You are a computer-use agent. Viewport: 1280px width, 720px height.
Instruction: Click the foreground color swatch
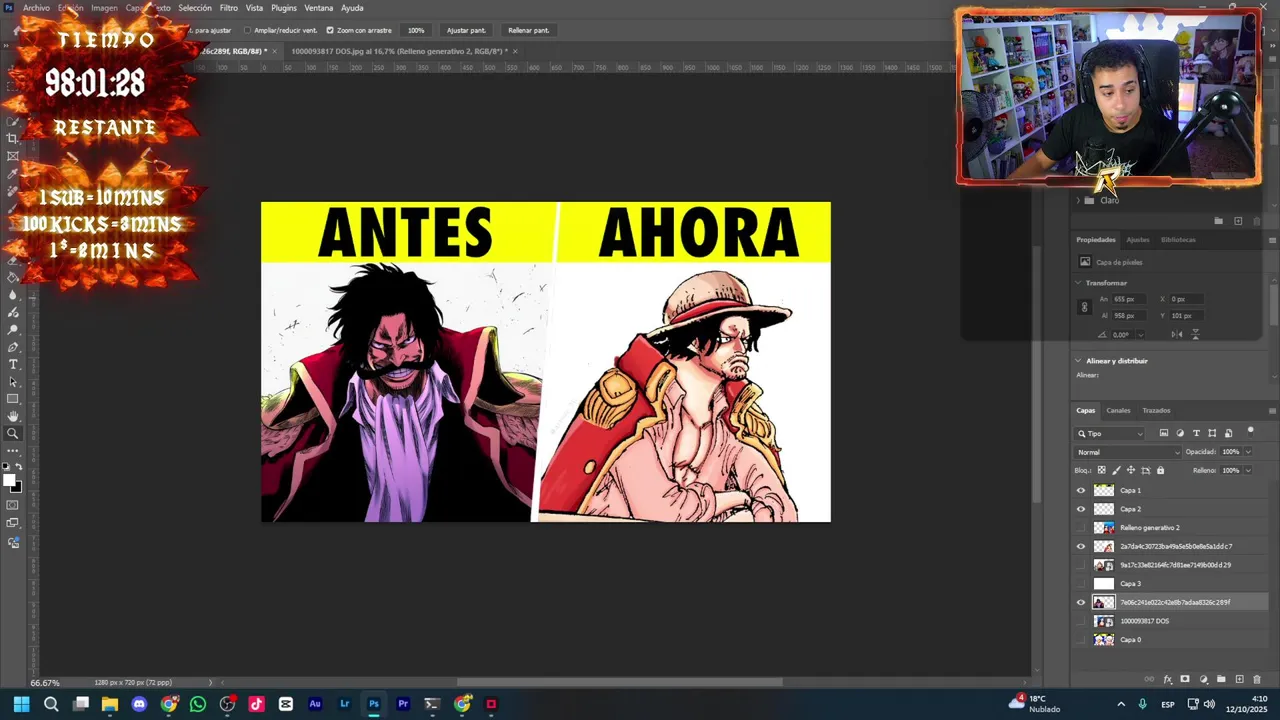pyautogui.click(x=10, y=482)
